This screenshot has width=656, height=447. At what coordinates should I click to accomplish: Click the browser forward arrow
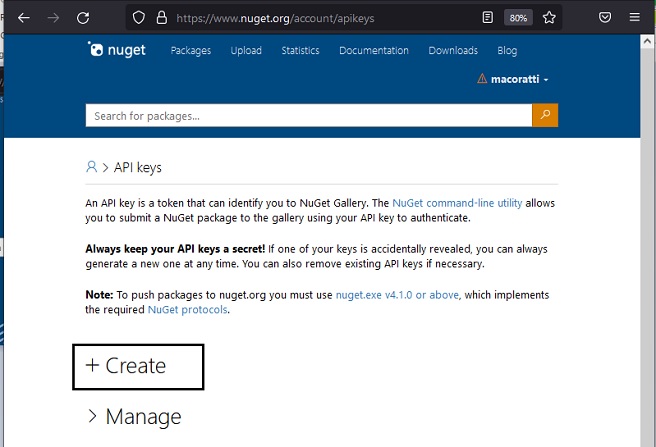tap(53, 18)
